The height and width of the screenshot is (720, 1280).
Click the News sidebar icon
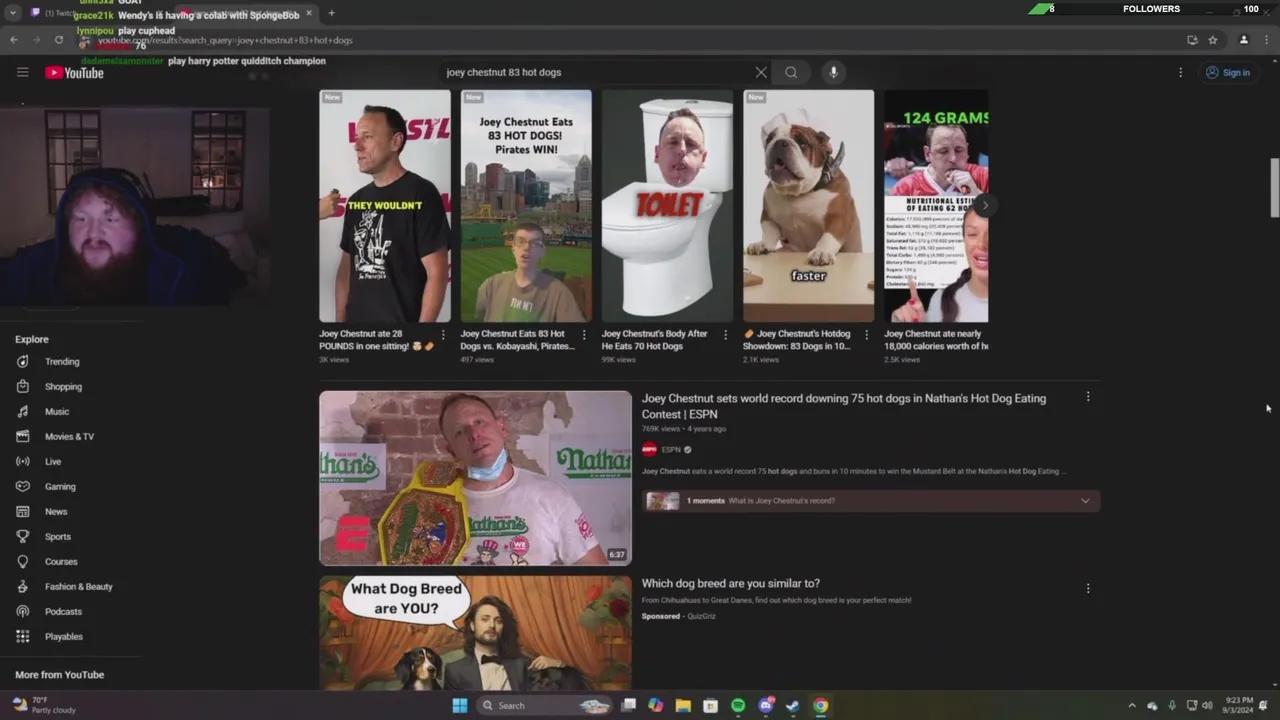point(23,511)
